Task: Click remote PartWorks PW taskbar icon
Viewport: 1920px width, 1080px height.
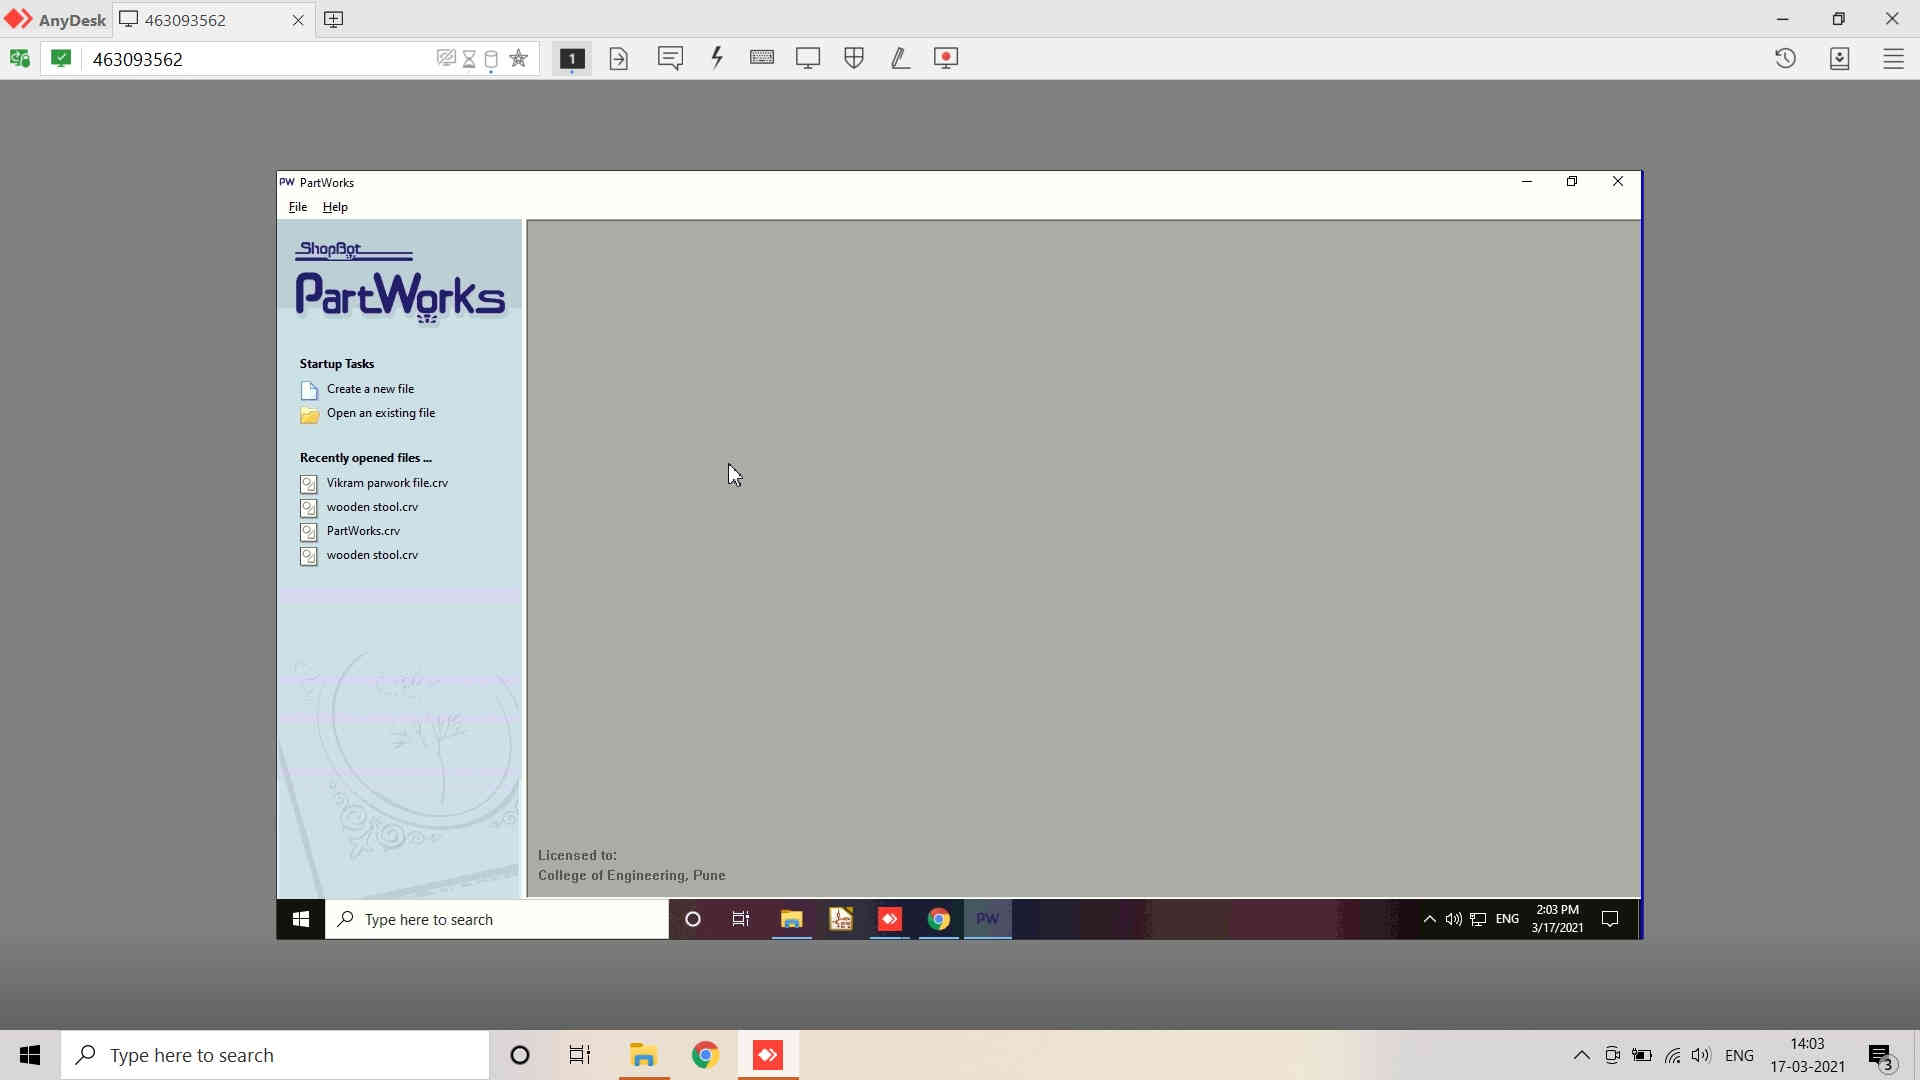Action: point(988,919)
